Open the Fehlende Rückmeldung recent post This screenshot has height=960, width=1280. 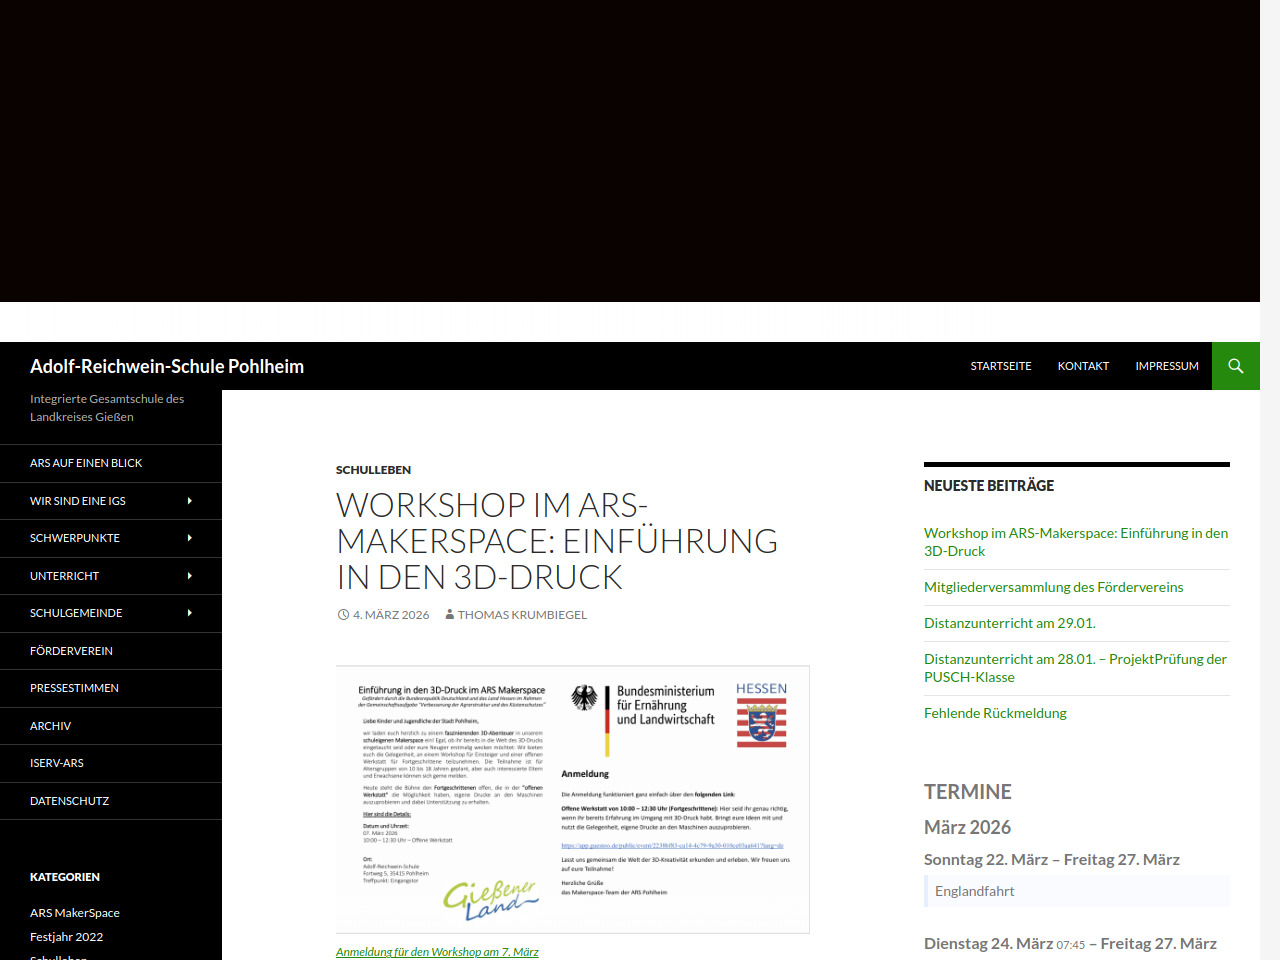click(995, 713)
